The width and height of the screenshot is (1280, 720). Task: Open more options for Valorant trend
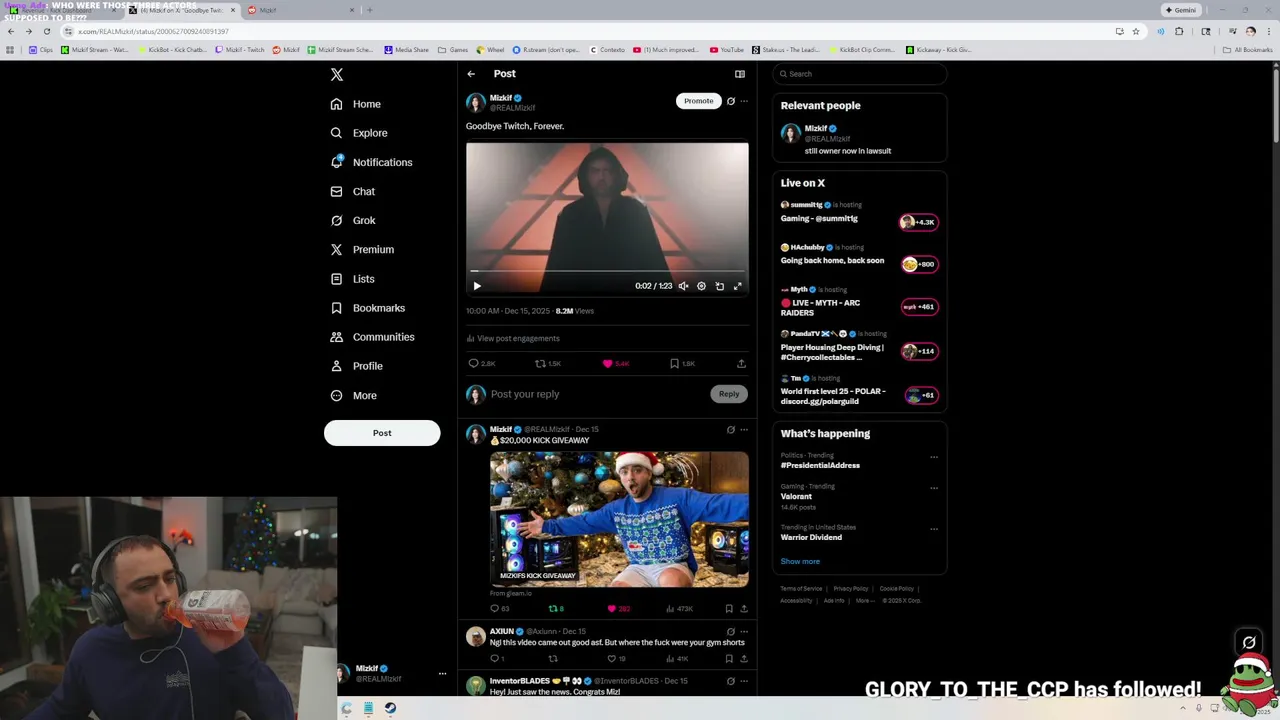(x=934, y=488)
